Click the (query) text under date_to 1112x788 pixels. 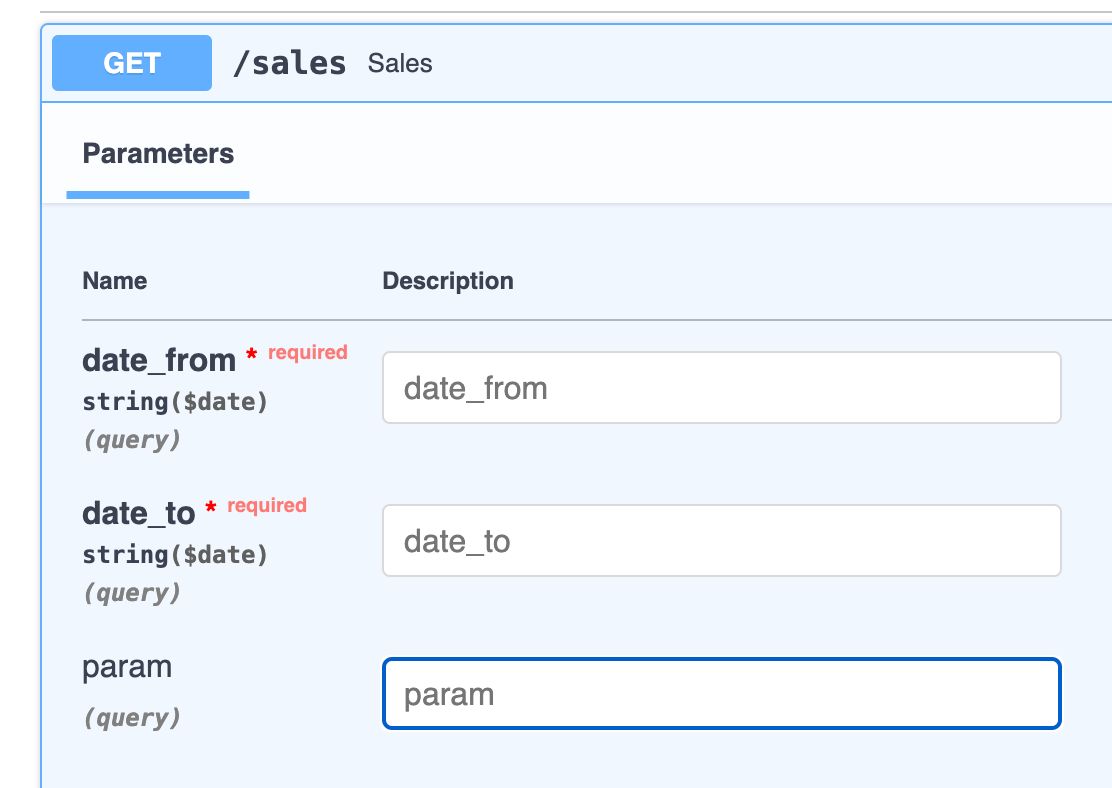131,593
